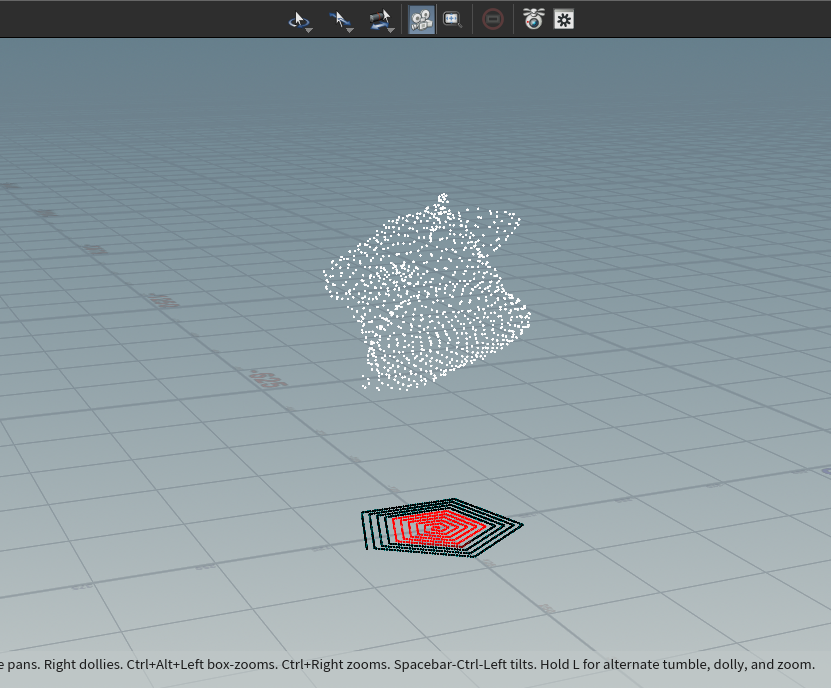The image size is (831, 688).
Task: Click the red points inside the pentagon
Action: tap(430, 527)
